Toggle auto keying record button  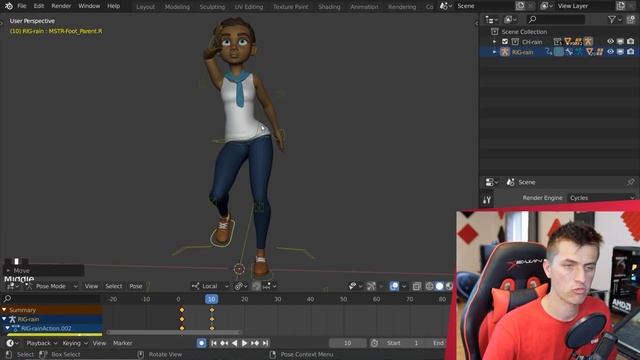tap(201, 343)
